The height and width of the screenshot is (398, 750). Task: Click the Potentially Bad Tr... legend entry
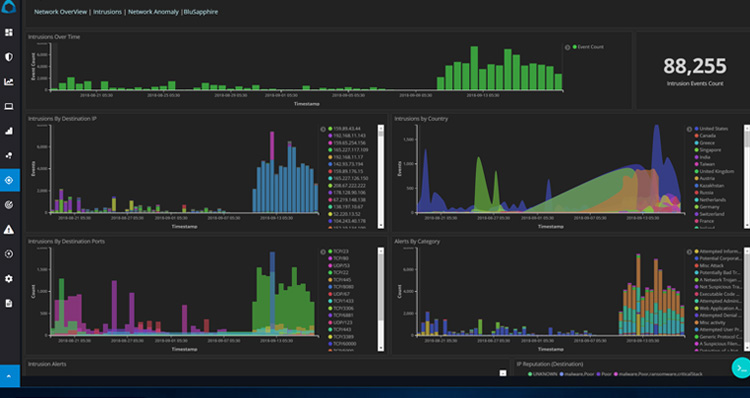pyautogui.click(x=717, y=273)
